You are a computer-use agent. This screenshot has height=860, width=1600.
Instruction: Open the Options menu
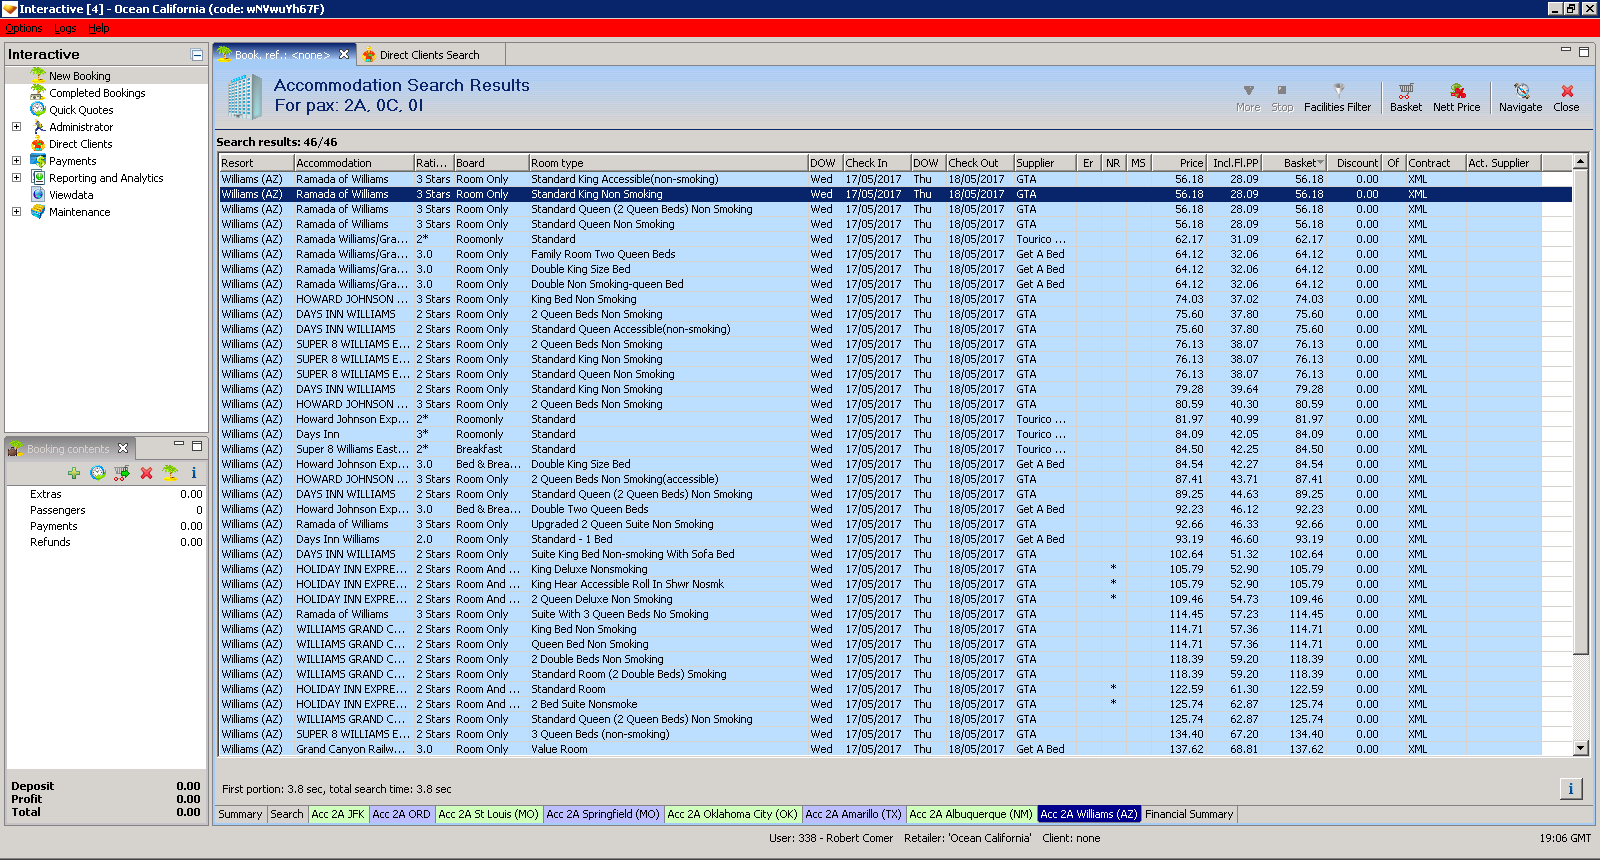point(23,28)
